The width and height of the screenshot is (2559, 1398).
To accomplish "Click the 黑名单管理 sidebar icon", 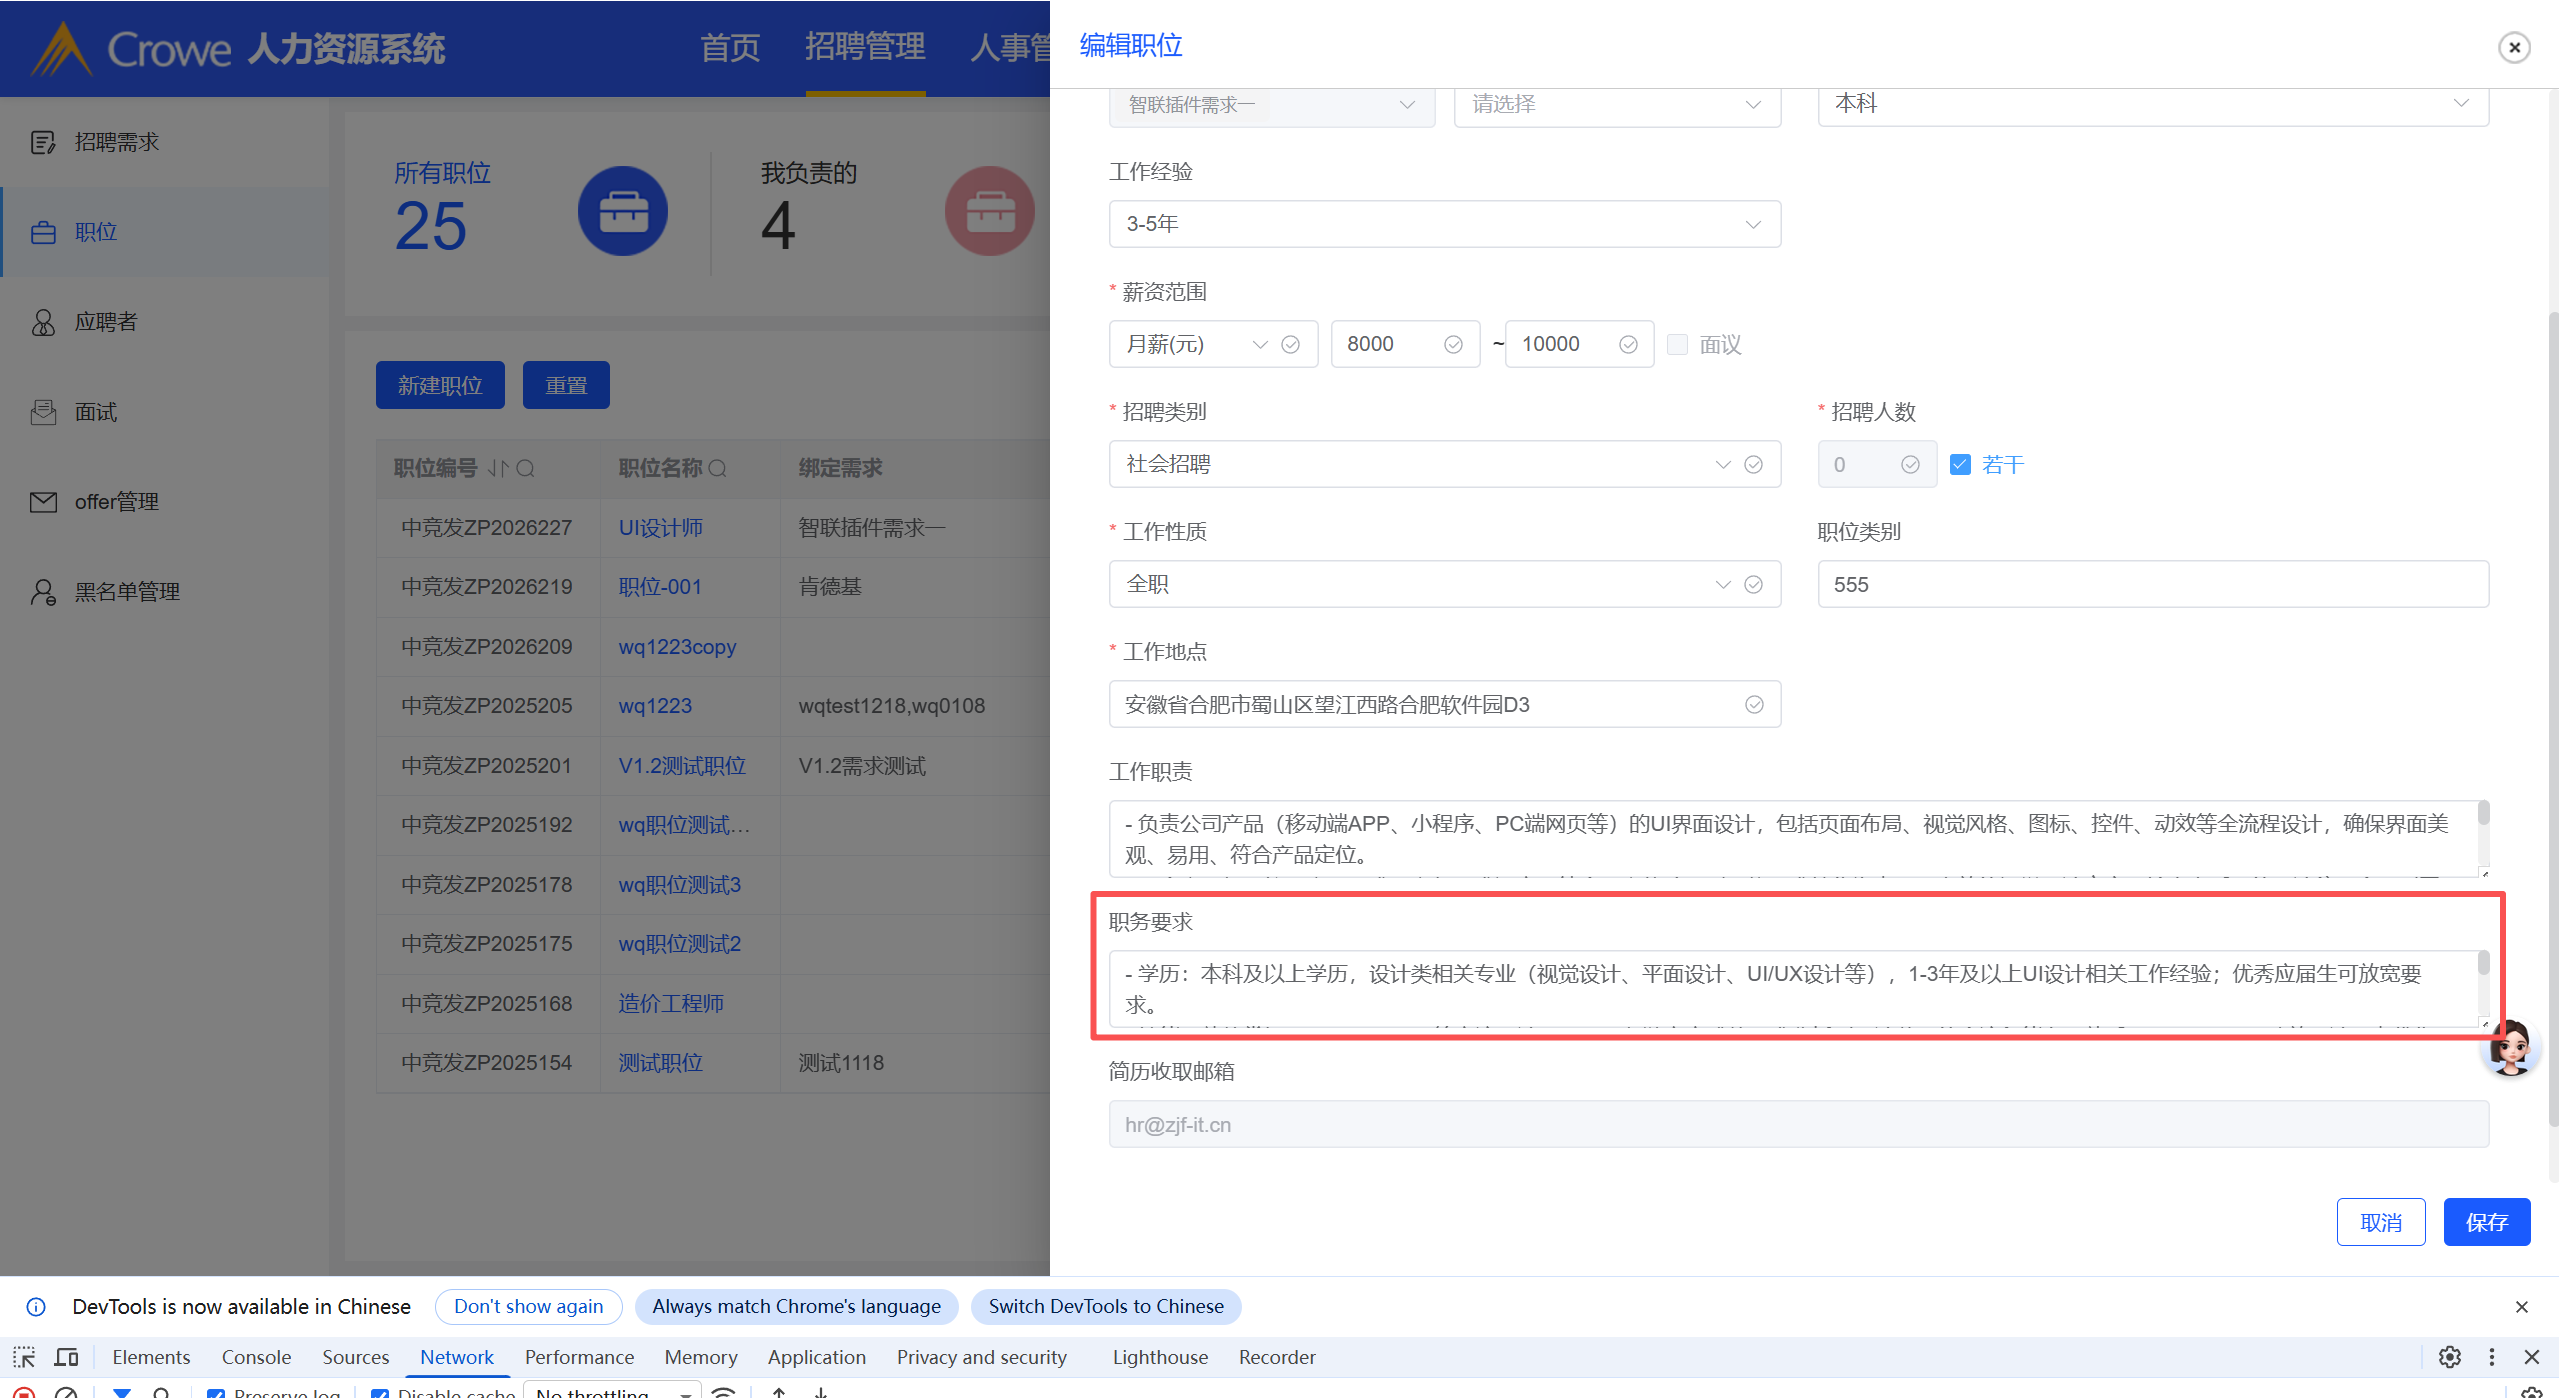I will (x=43, y=592).
